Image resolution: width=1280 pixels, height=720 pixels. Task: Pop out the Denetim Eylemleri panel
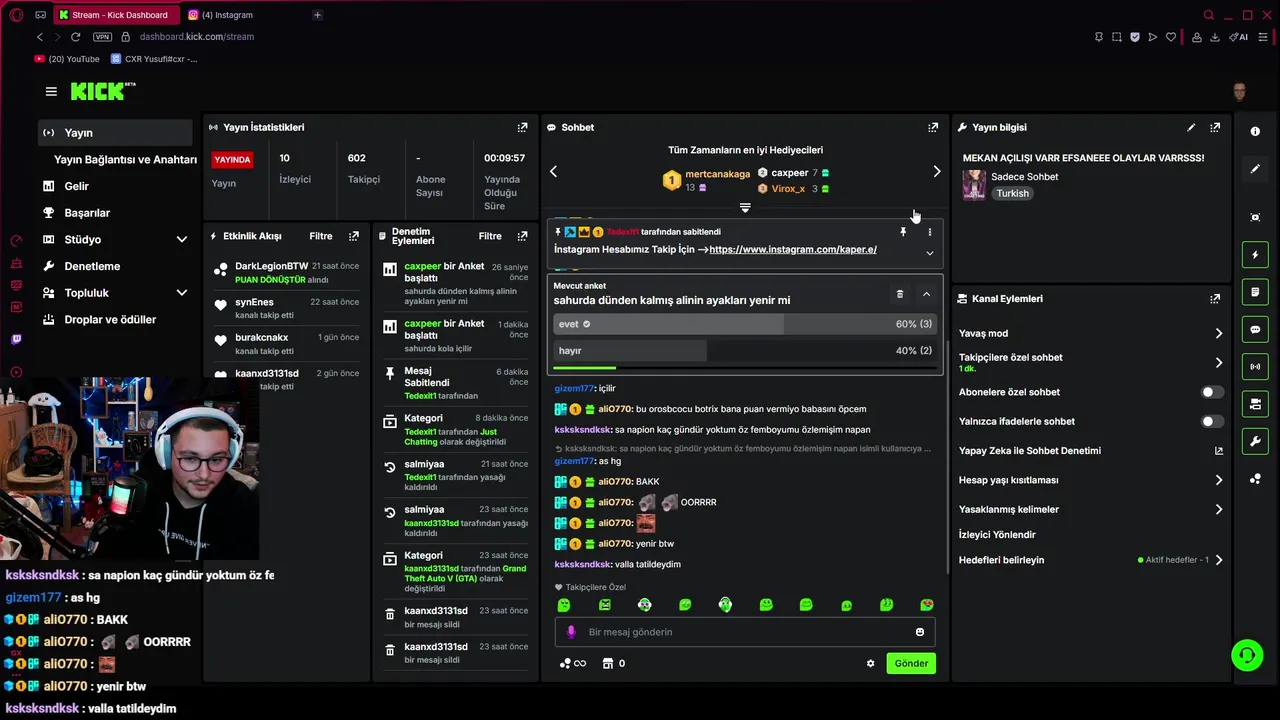click(x=522, y=236)
